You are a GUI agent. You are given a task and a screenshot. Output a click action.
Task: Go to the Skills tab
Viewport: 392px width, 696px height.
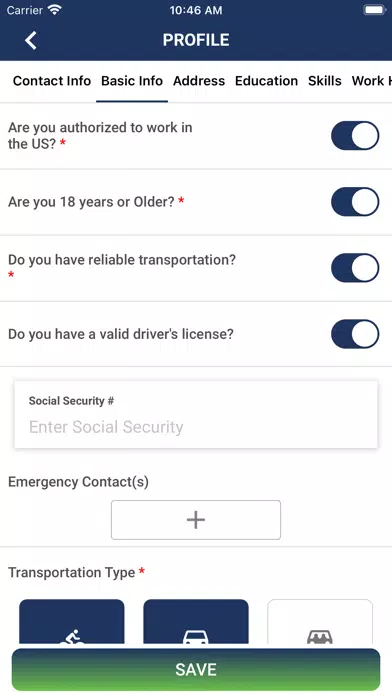pyautogui.click(x=325, y=81)
